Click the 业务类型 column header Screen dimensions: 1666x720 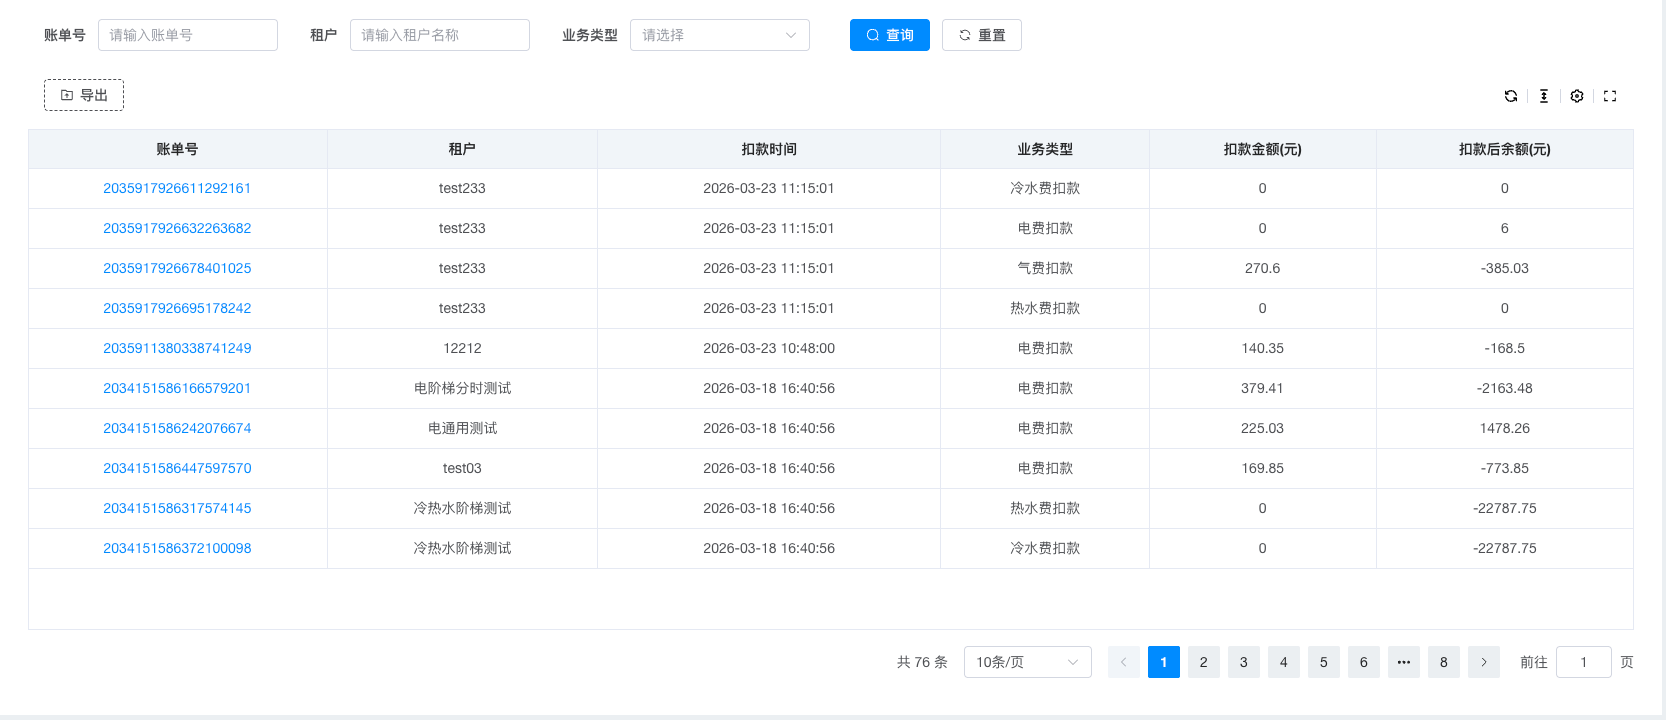tap(1045, 149)
